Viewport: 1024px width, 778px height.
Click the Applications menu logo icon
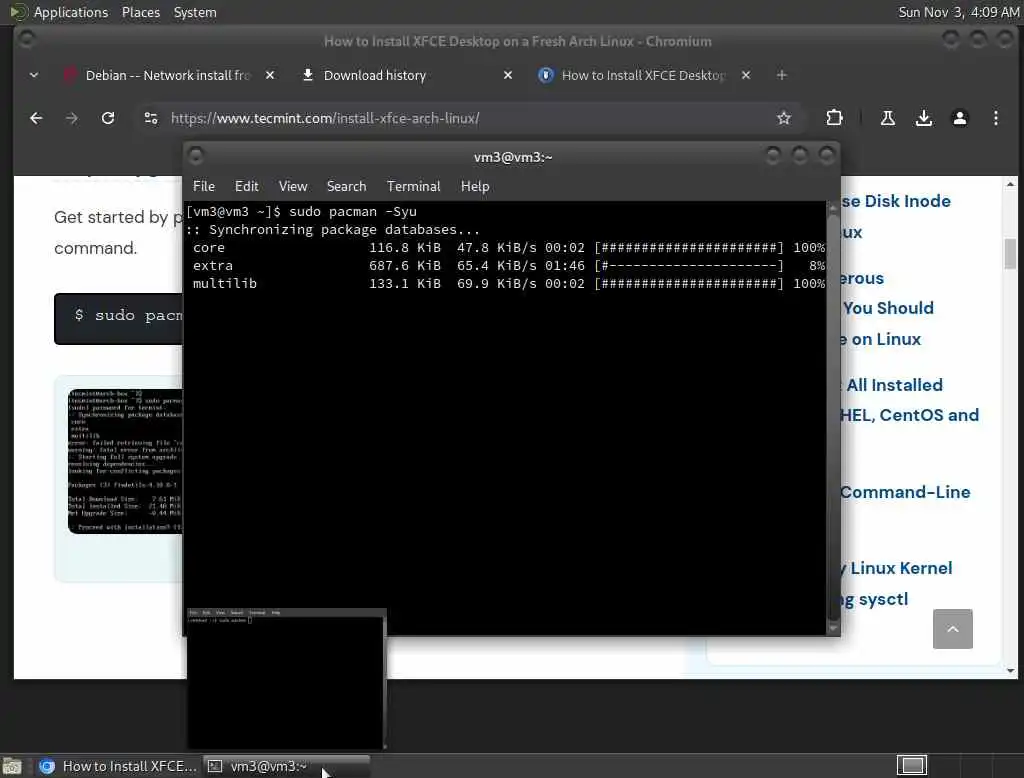pos(17,12)
